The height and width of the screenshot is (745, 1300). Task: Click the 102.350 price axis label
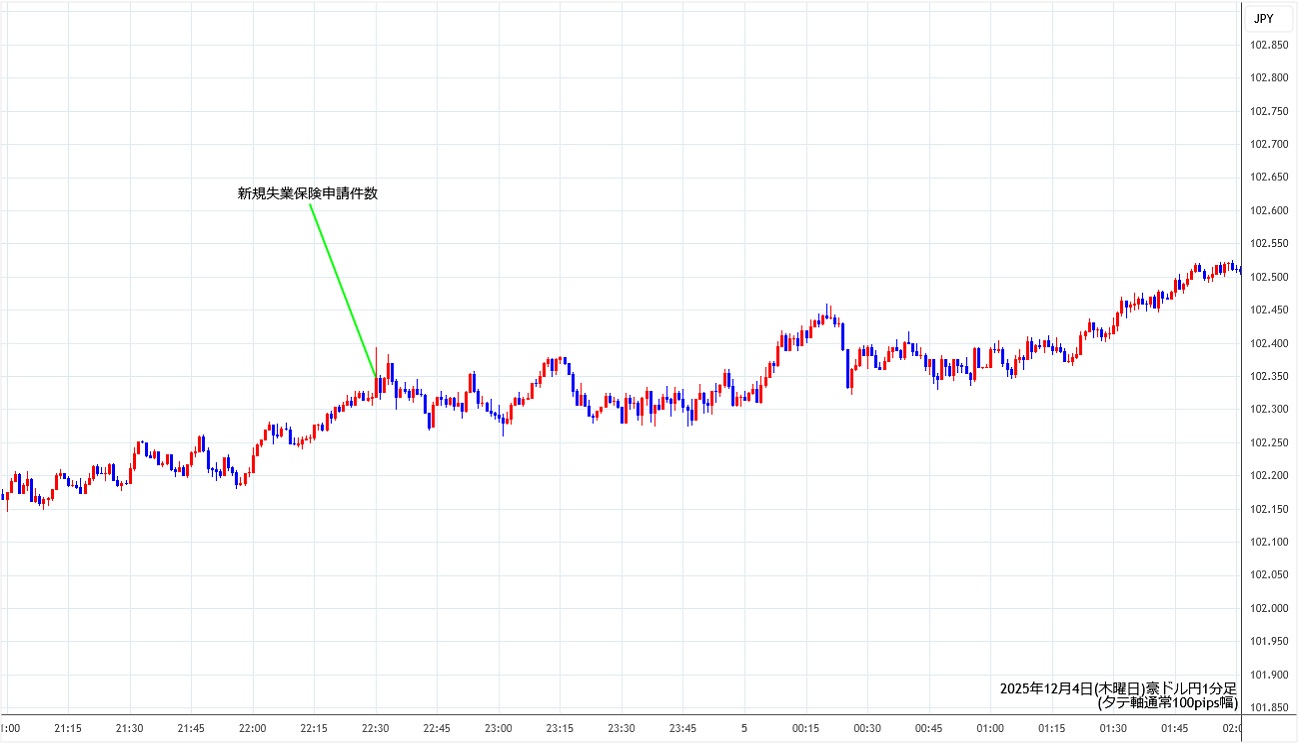pyautogui.click(x=1269, y=376)
